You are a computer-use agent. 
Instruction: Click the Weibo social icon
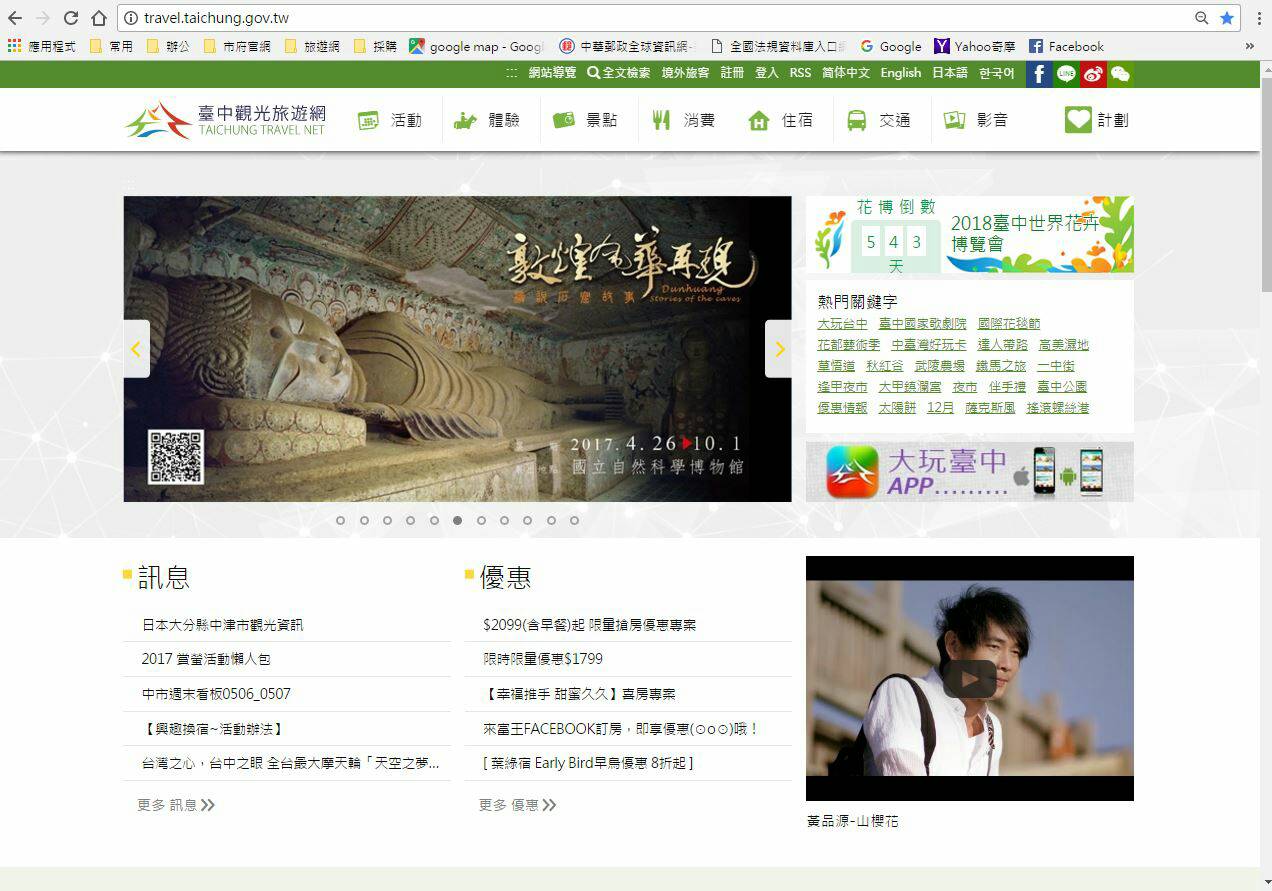coord(1093,74)
